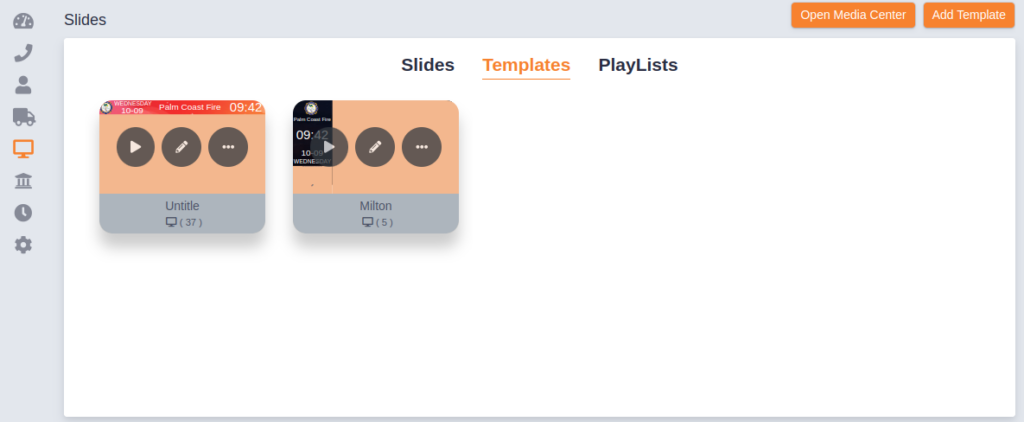Open the dashboard speedometer sidebar icon

point(24,21)
